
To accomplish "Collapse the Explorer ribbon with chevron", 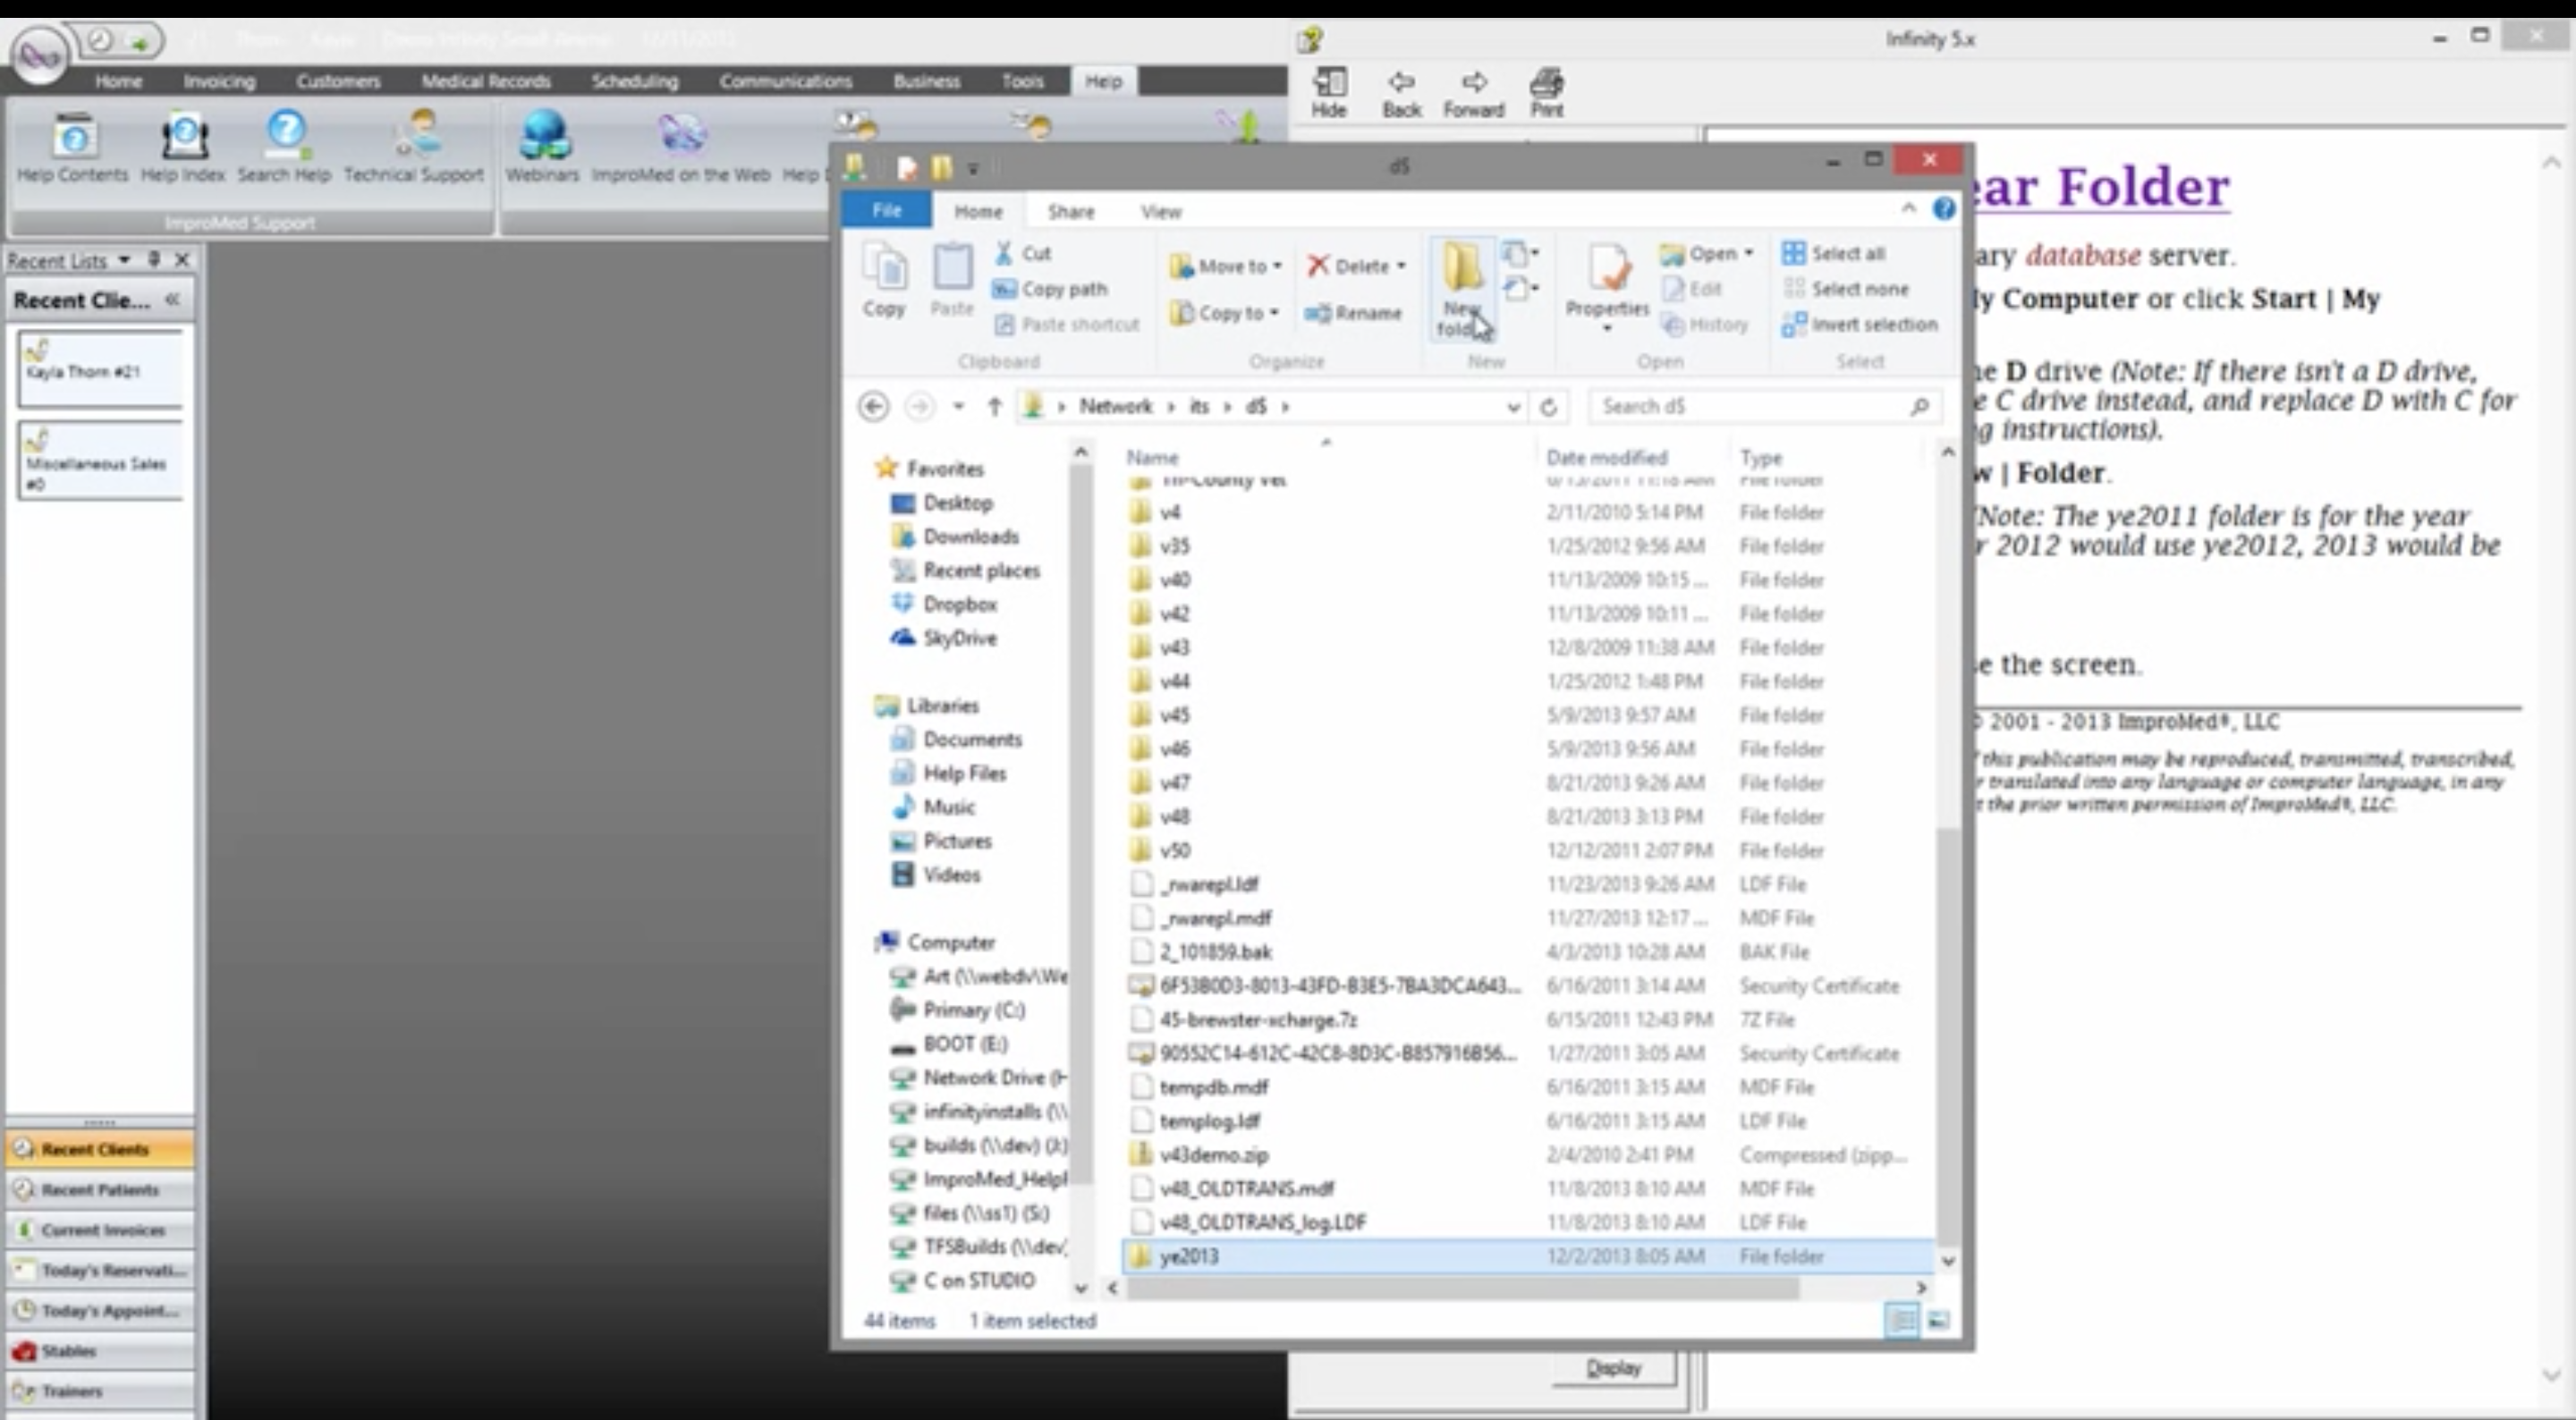I will tap(1908, 208).
